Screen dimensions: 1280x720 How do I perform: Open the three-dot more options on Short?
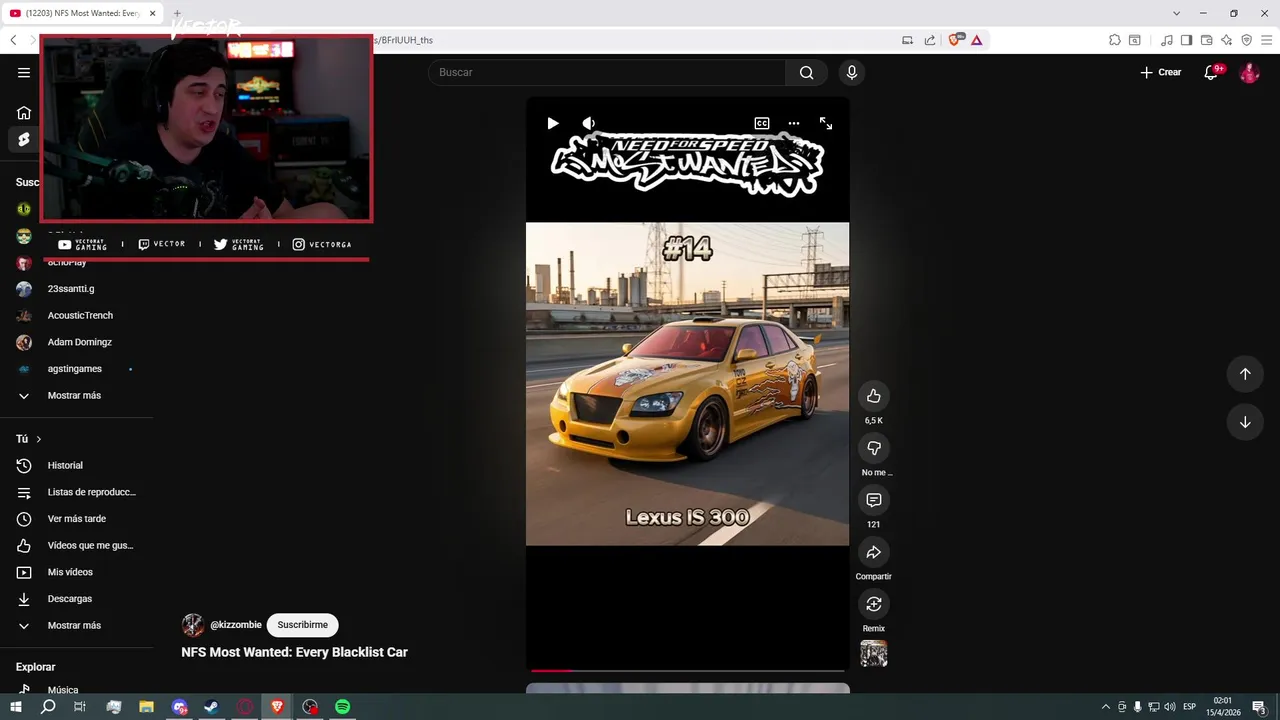pos(794,123)
